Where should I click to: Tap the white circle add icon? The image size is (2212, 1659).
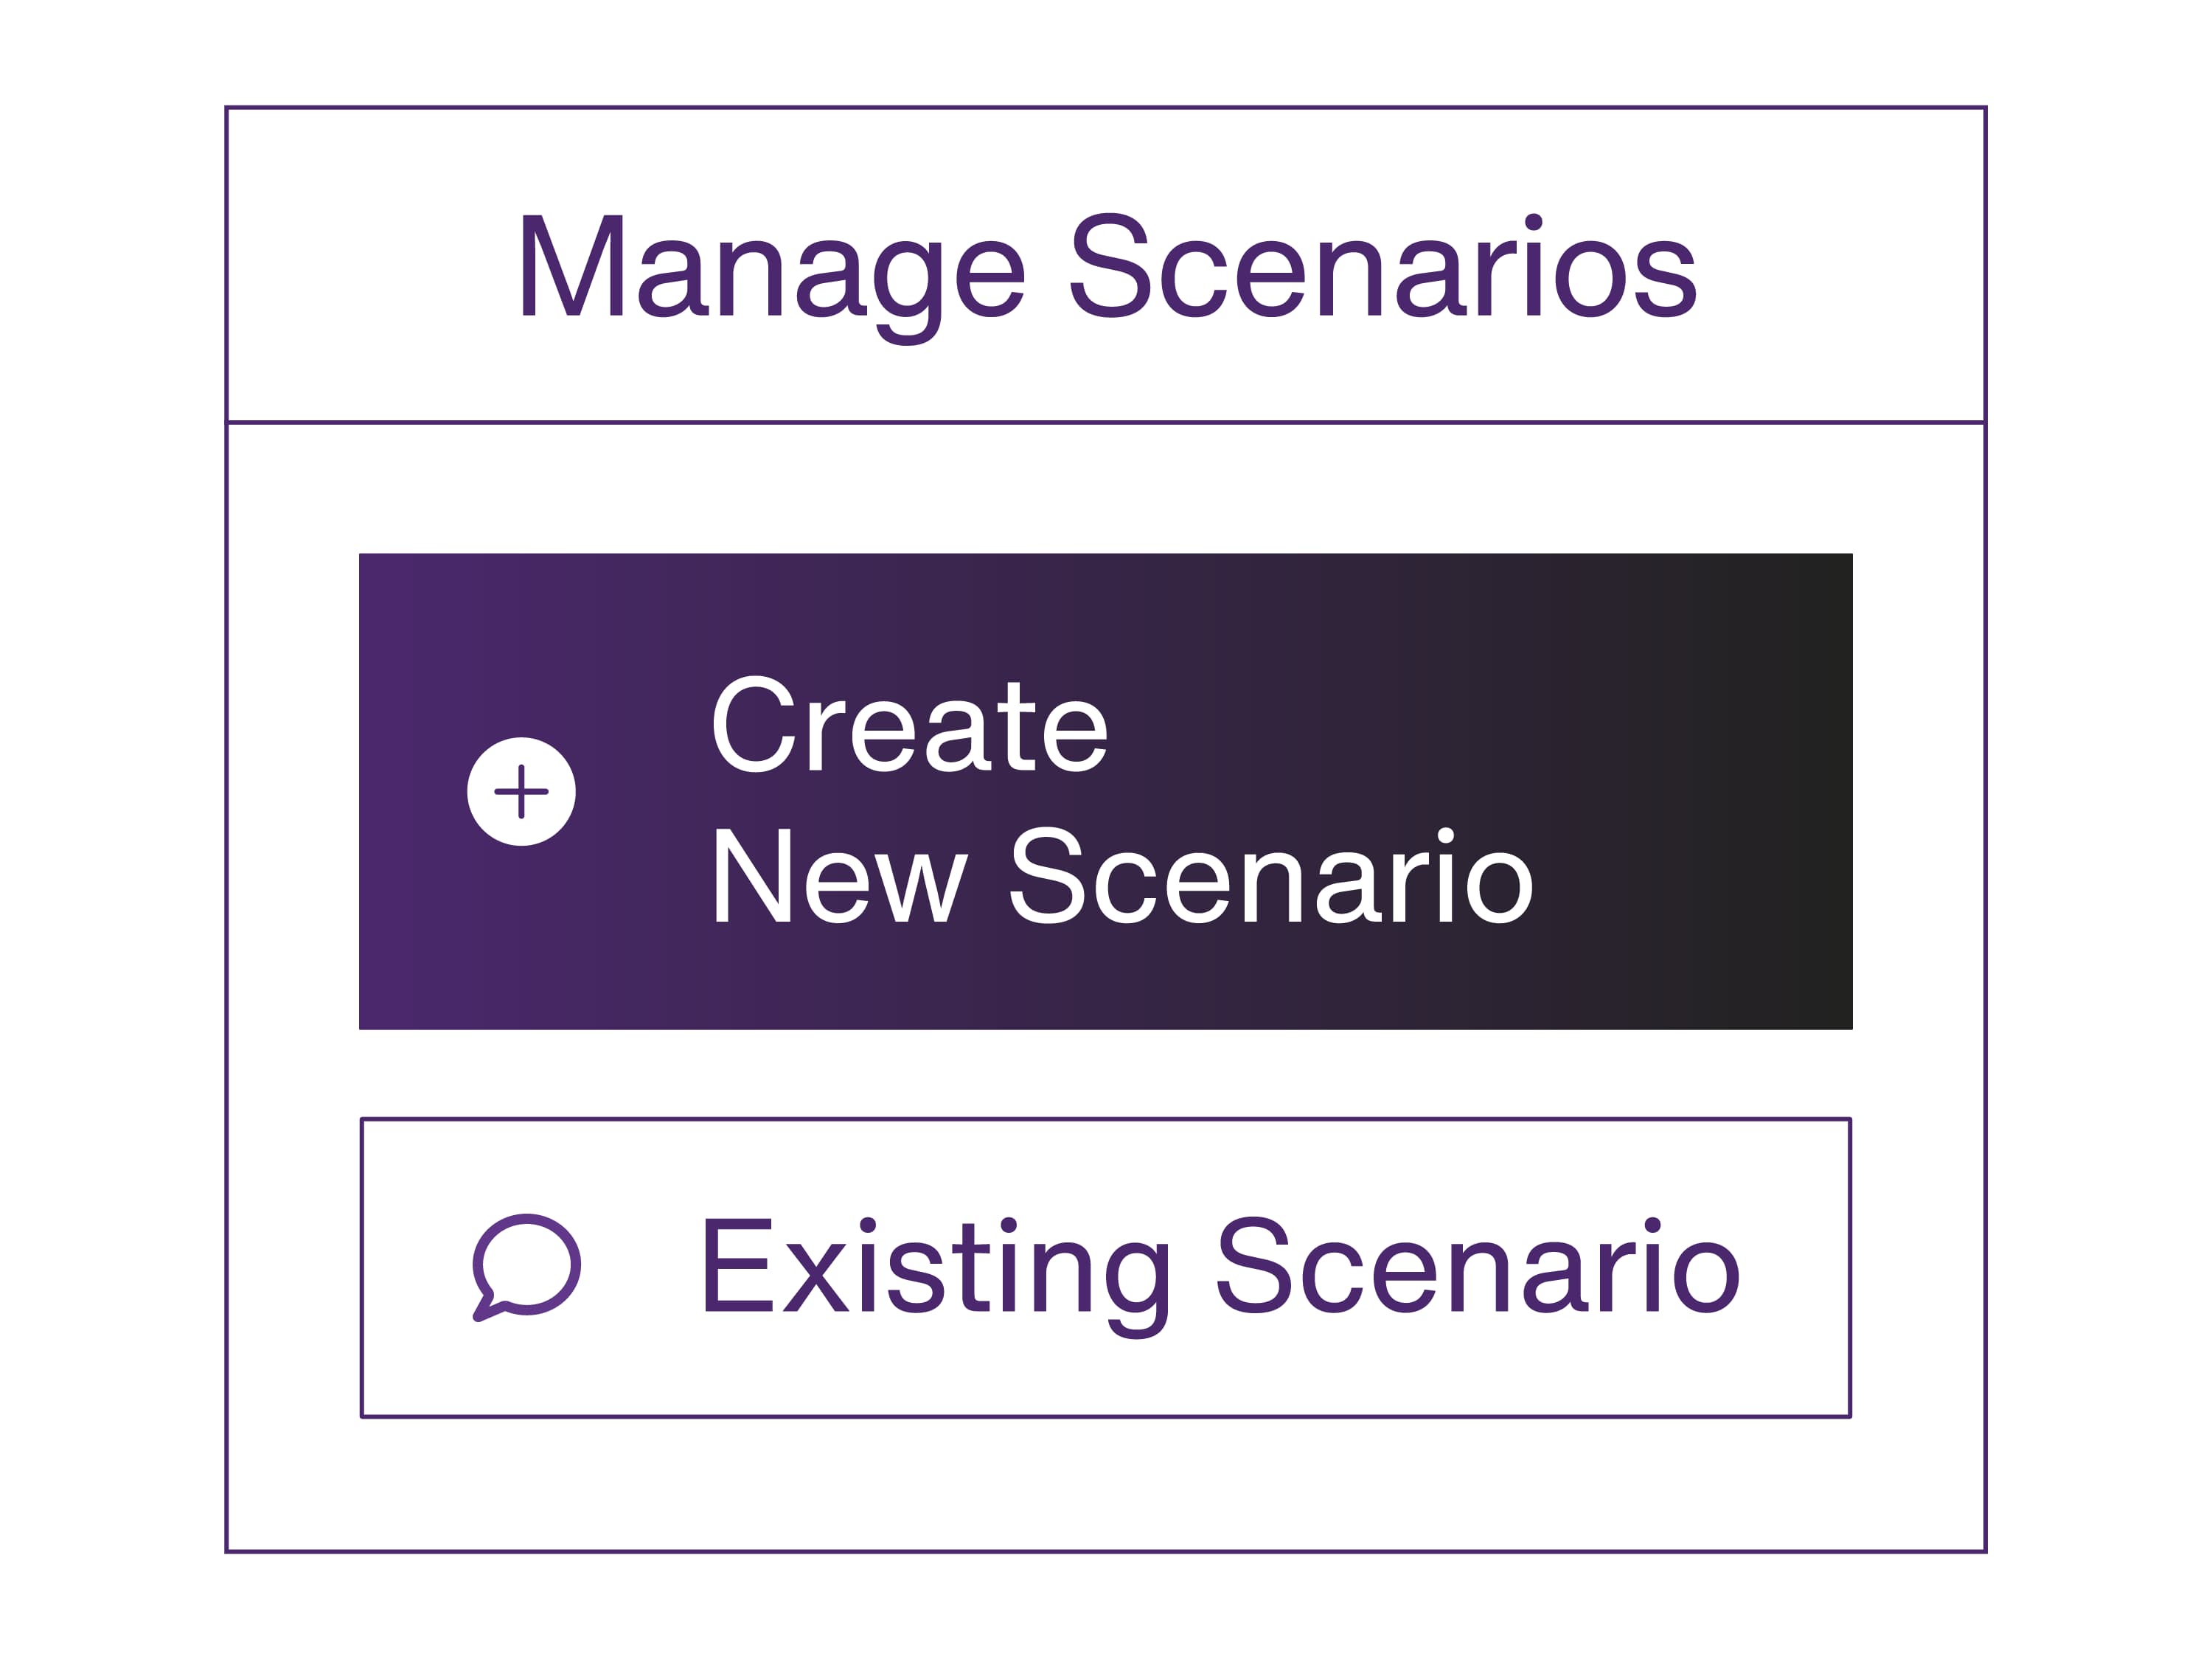[x=521, y=791]
